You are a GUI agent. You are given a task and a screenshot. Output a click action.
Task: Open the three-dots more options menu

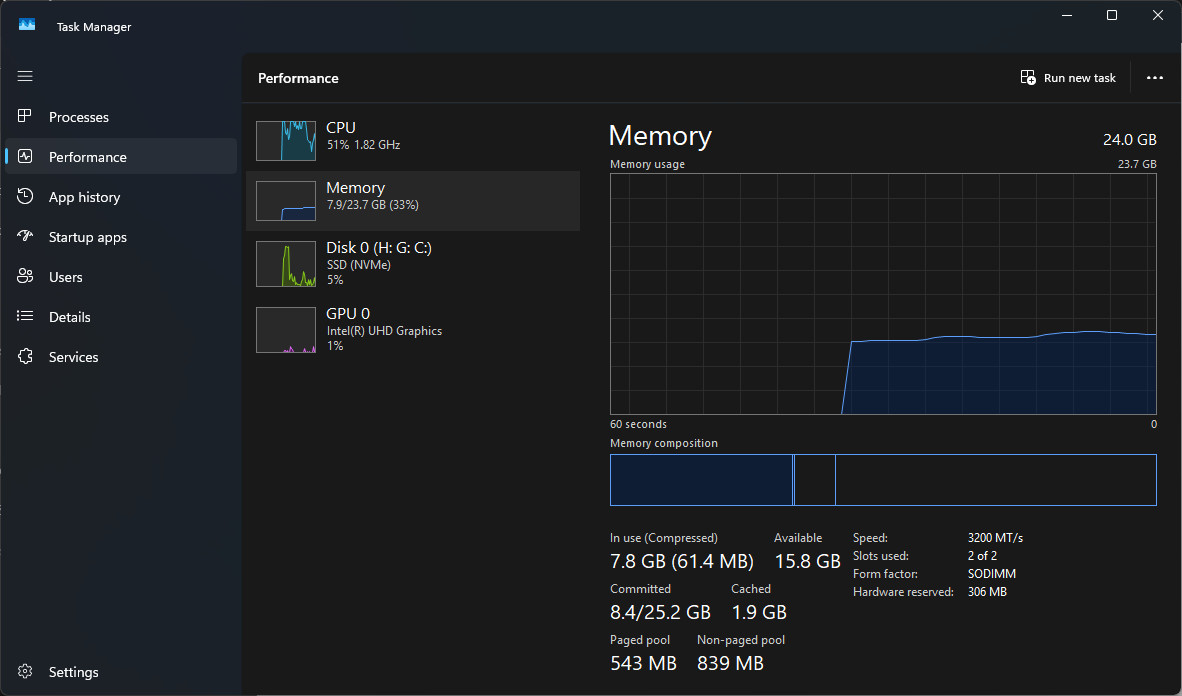pos(1154,78)
